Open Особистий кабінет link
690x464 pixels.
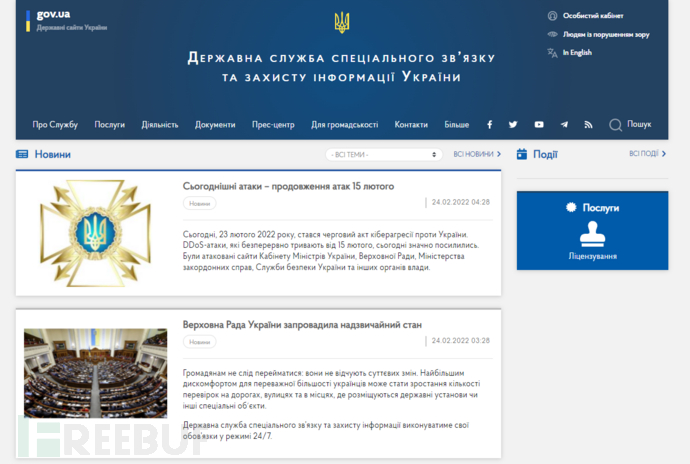593,16
